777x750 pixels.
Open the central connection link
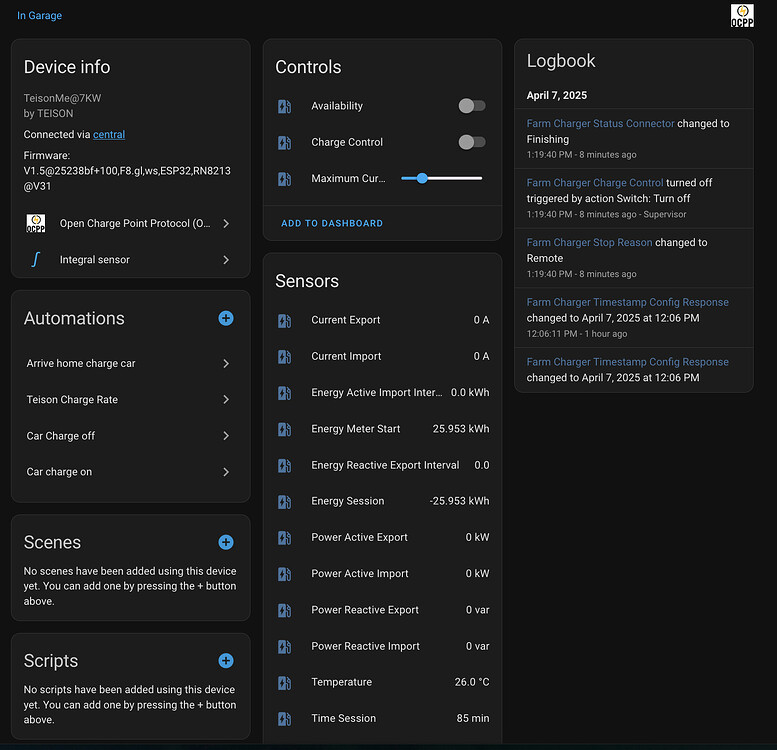tap(109, 134)
